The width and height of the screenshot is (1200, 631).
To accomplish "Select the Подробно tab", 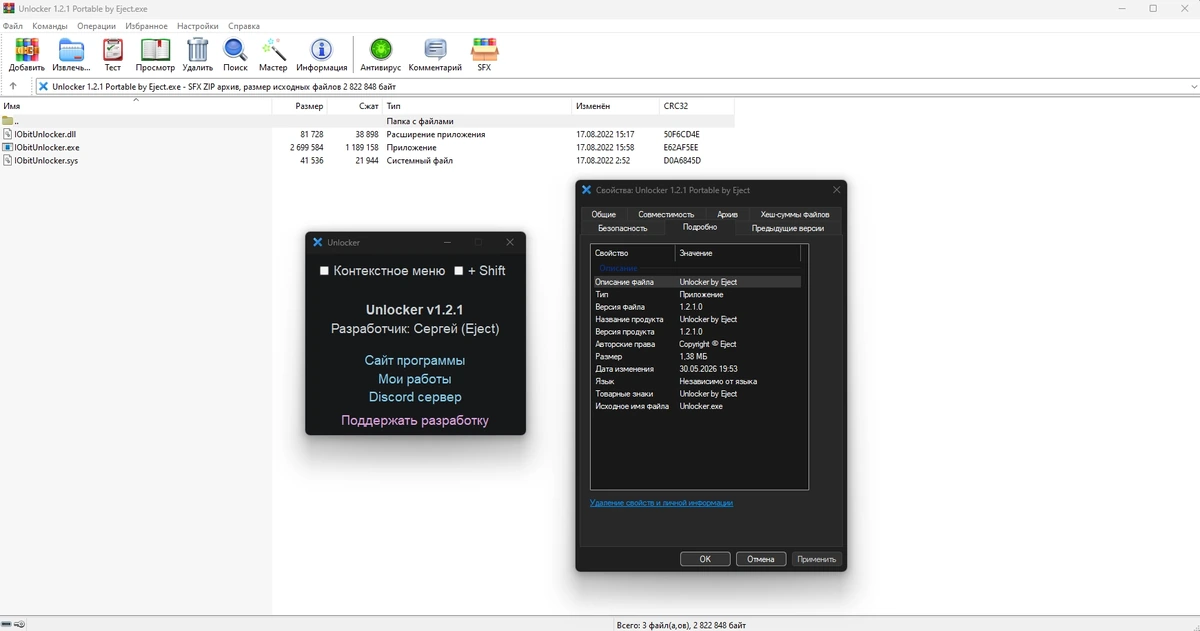I will [700, 227].
